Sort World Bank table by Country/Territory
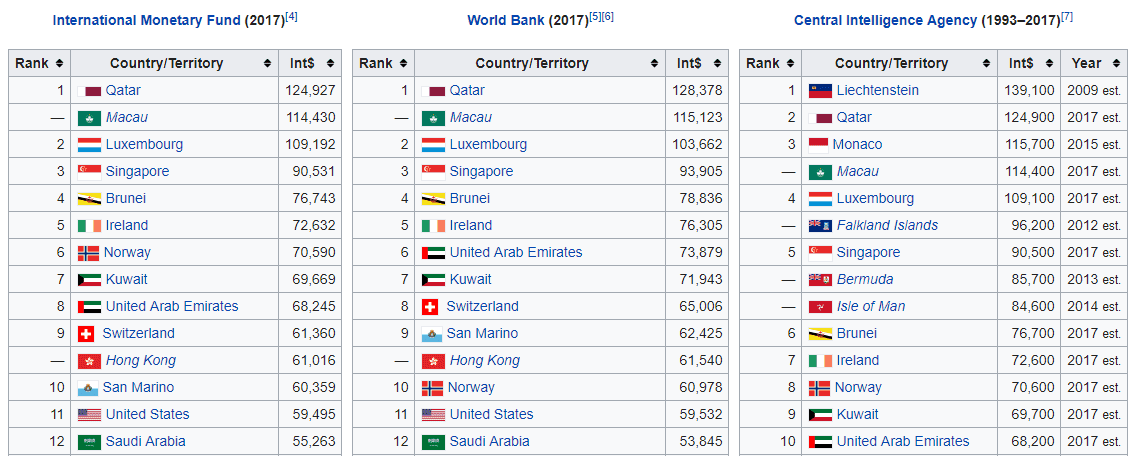This screenshot has height=456, width=1135. 540,63
